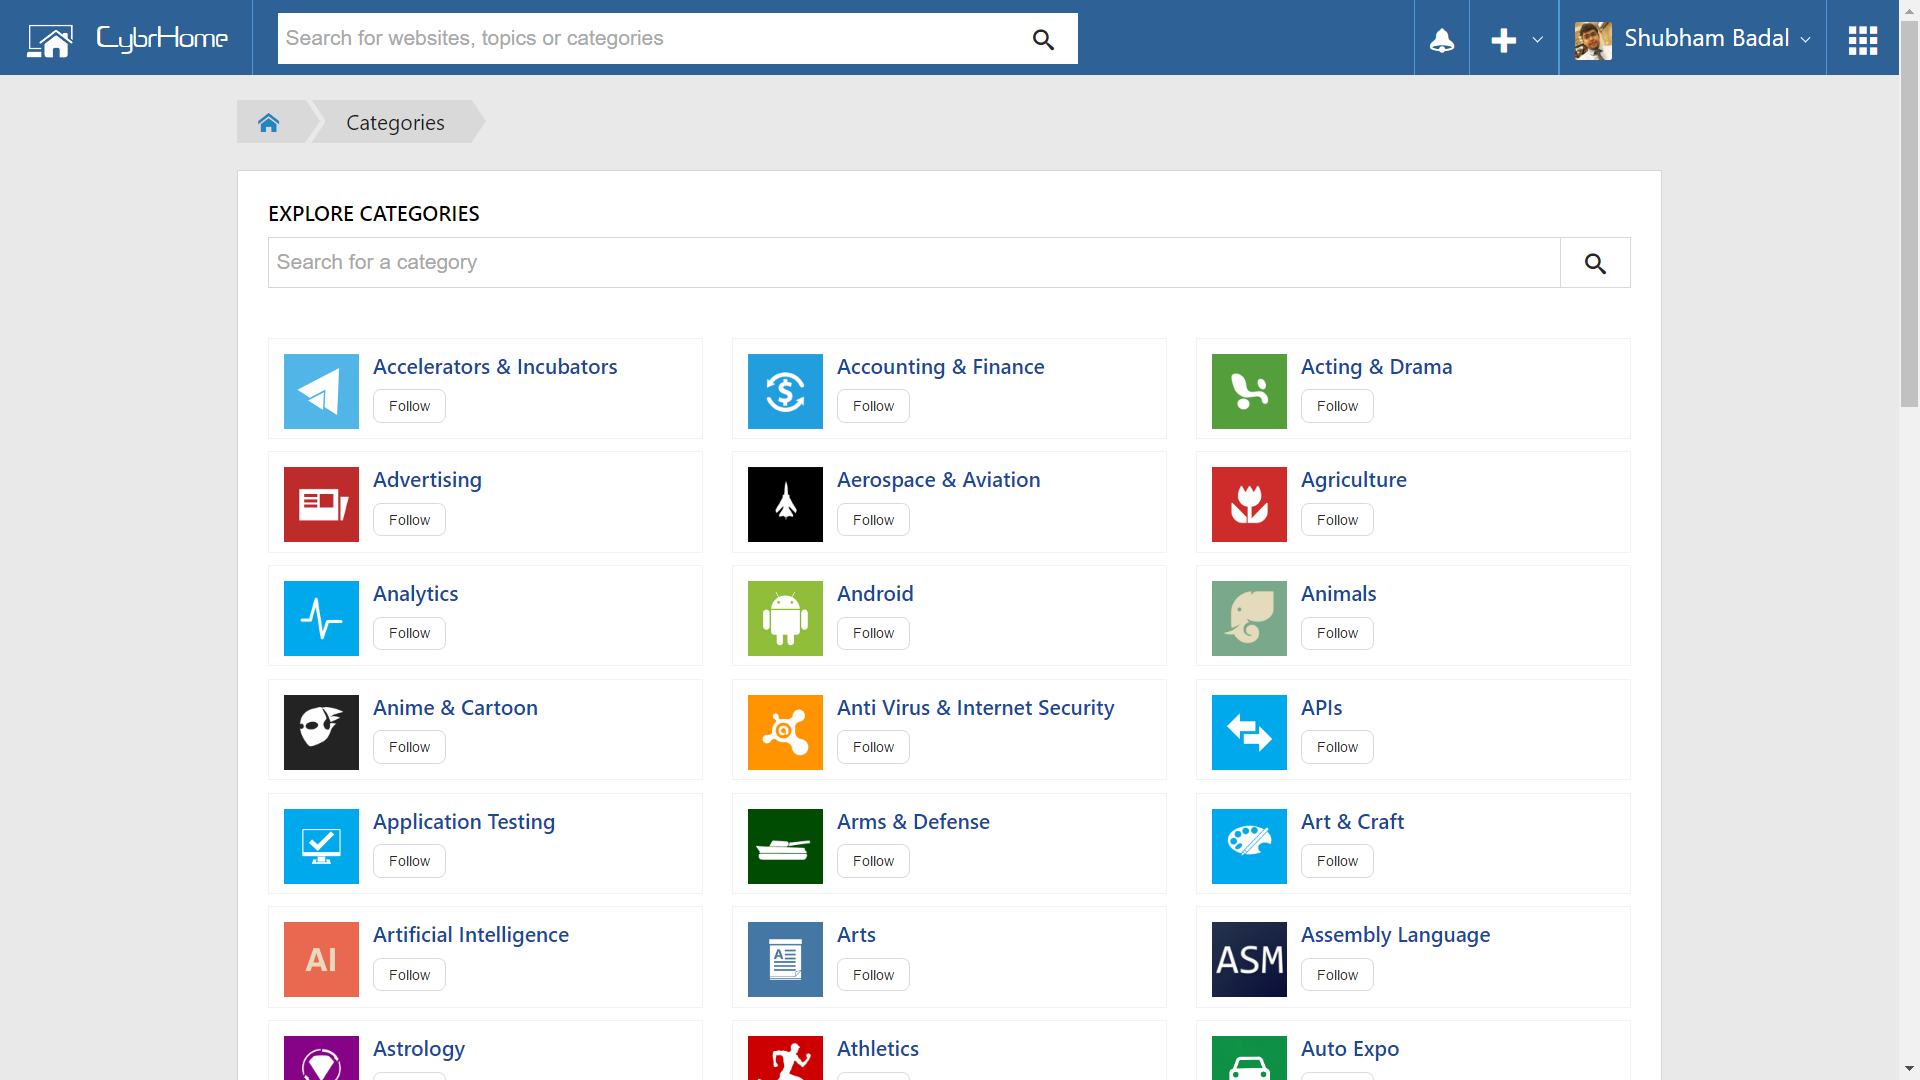Toggle Follow for Analytics category
The width and height of the screenshot is (1920, 1080).
tap(409, 633)
